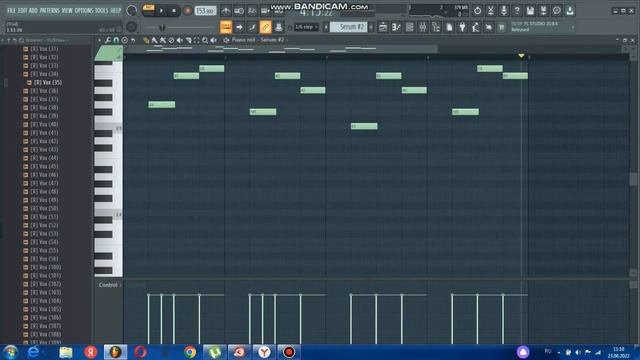This screenshot has height=360, width=640.
Task: Open the Tempo tapper
Action: [x=476, y=27]
